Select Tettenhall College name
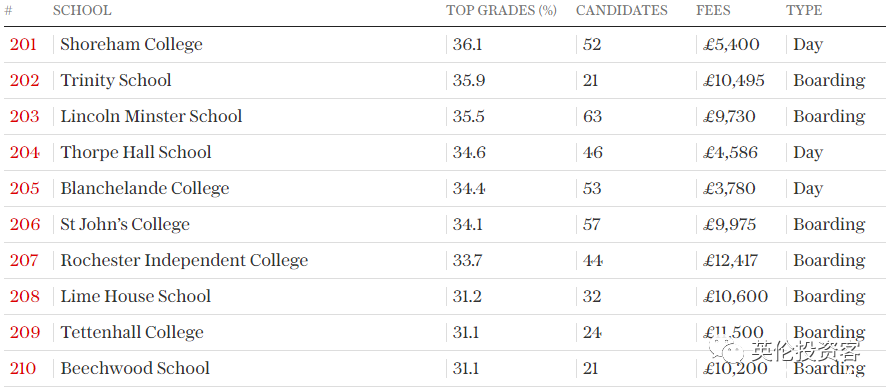Image resolution: width=889 pixels, height=390 pixels. point(132,332)
